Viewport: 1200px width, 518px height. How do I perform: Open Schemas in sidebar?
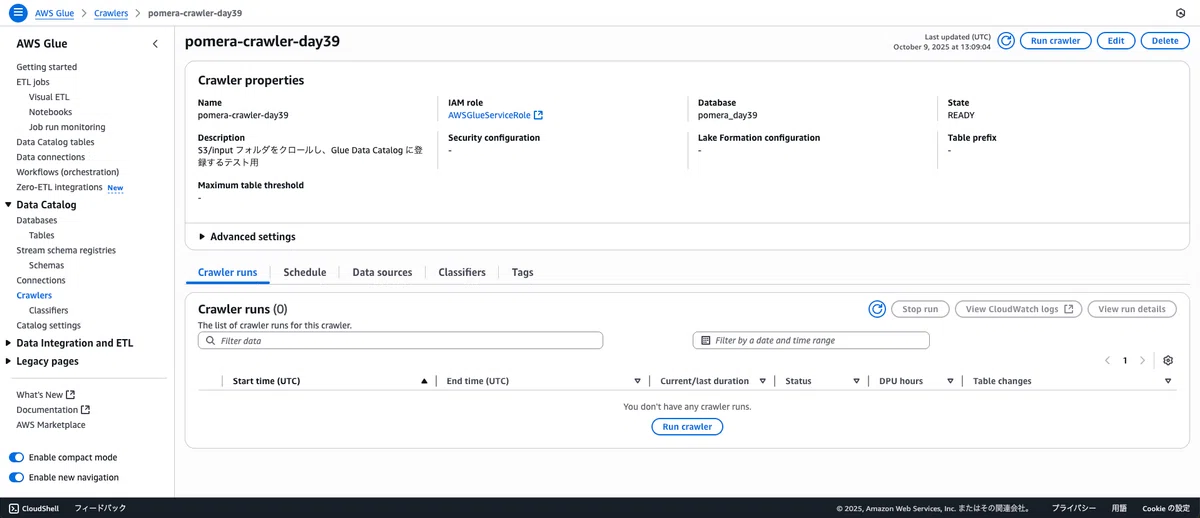46,265
